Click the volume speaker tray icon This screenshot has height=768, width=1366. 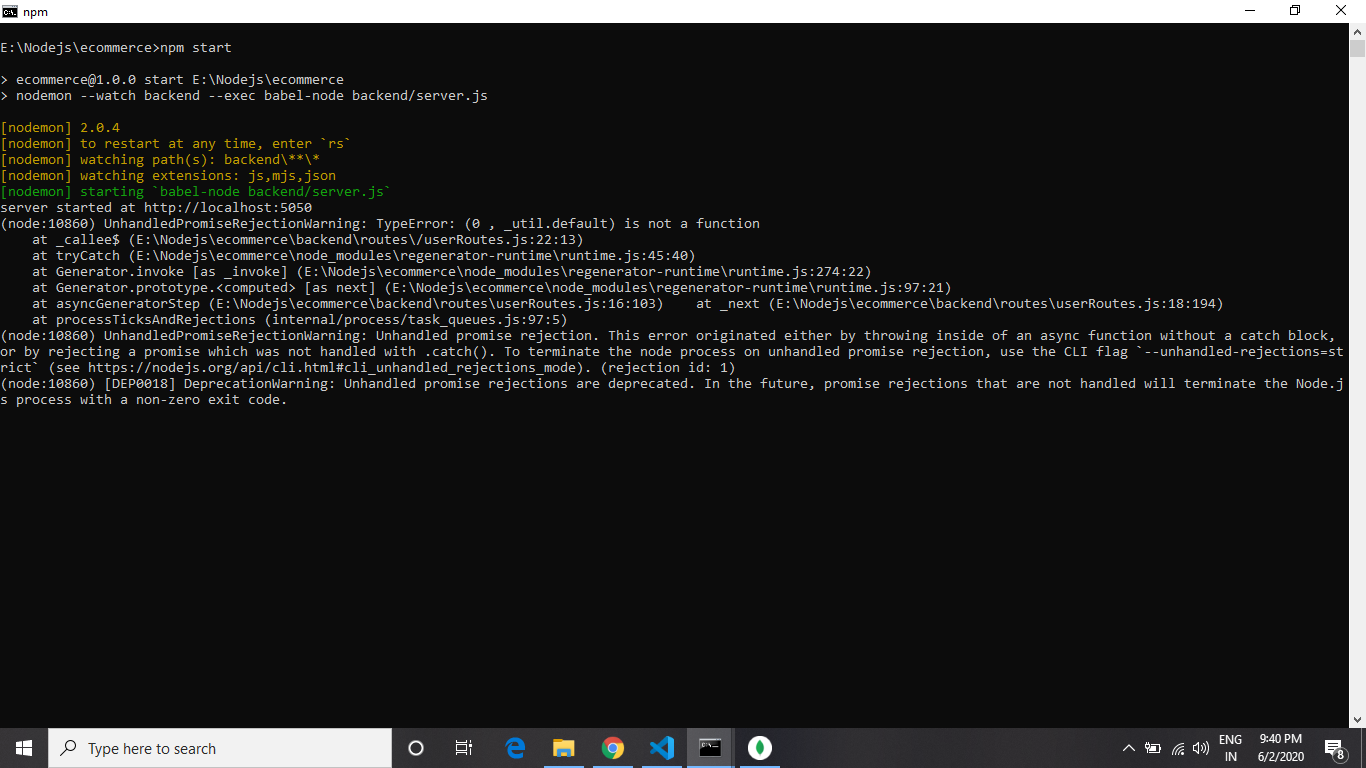1201,748
